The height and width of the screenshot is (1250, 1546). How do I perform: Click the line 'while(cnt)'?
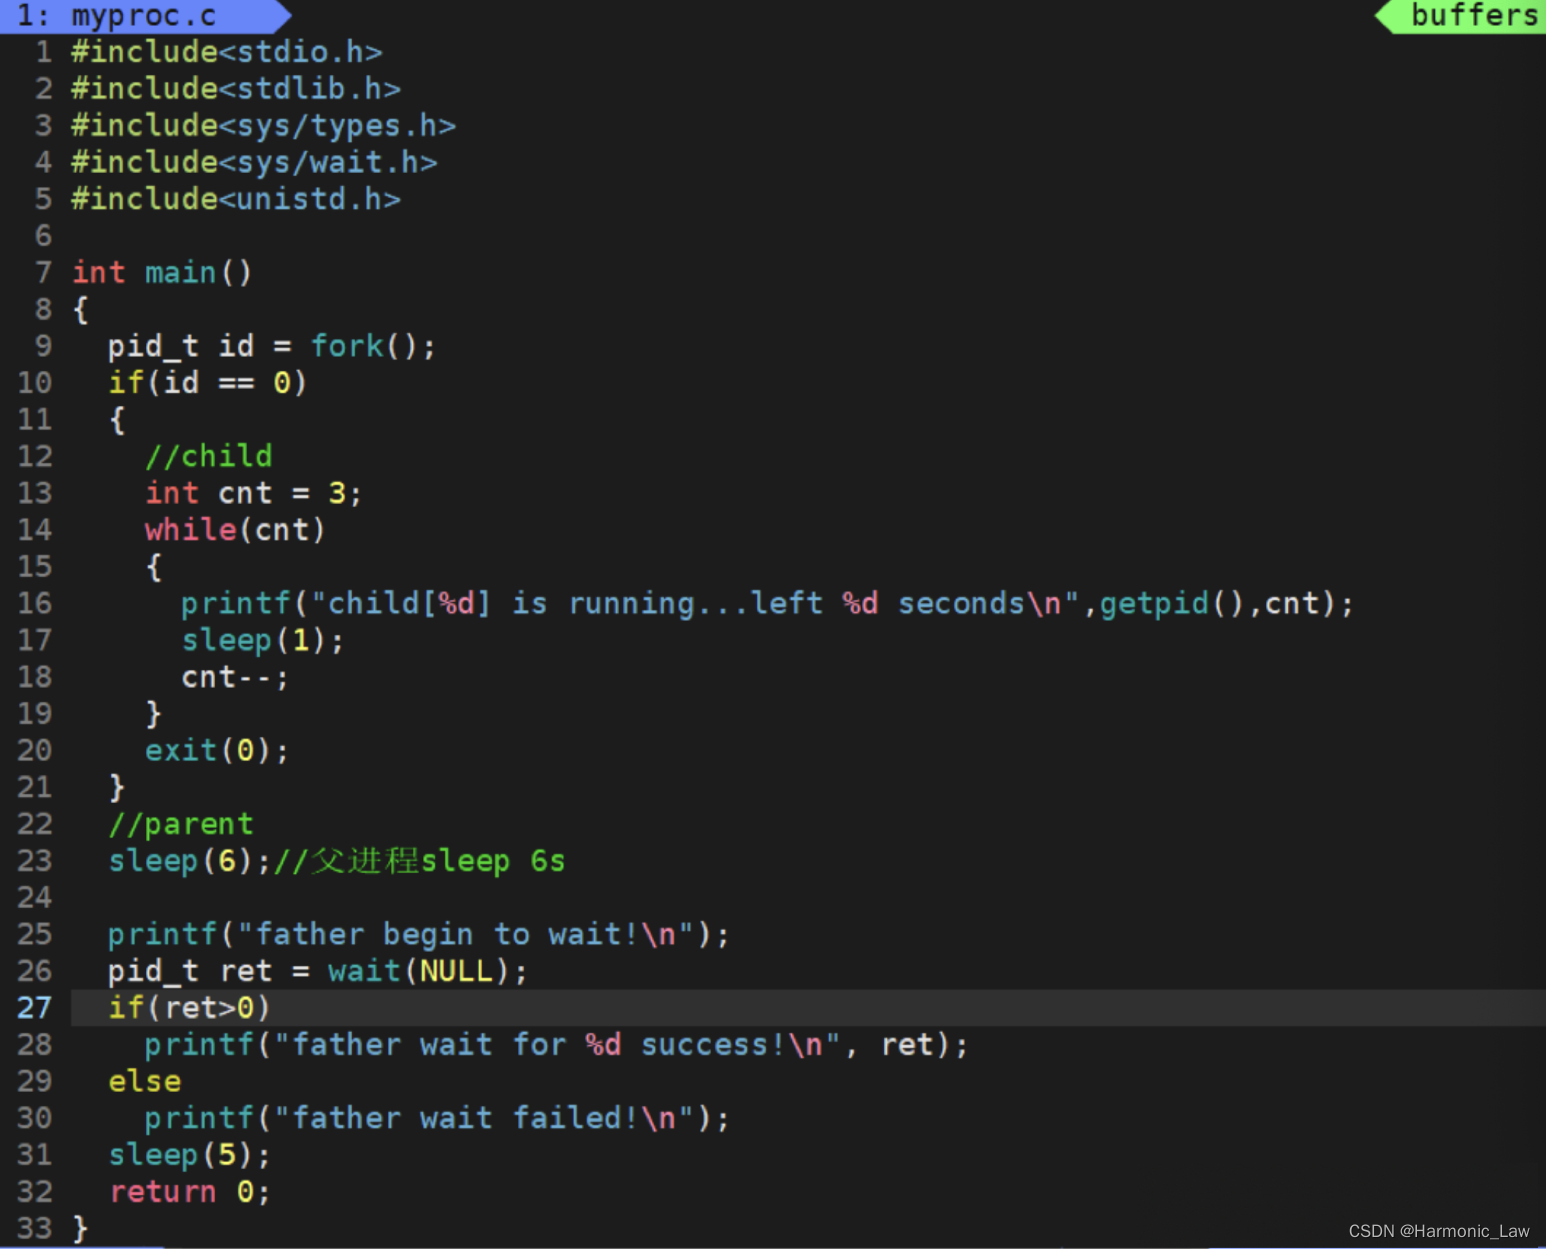point(235,530)
